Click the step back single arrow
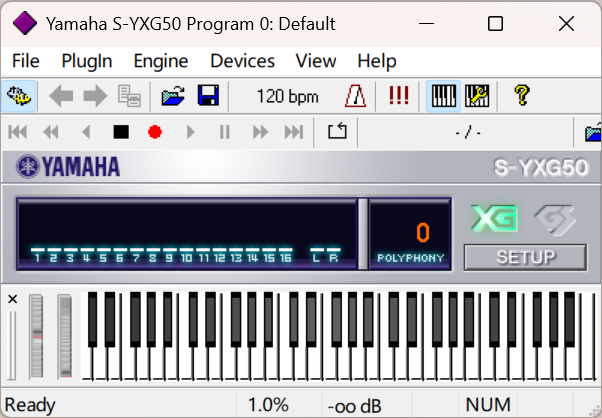This screenshot has width=602, height=418. pyautogui.click(x=86, y=132)
